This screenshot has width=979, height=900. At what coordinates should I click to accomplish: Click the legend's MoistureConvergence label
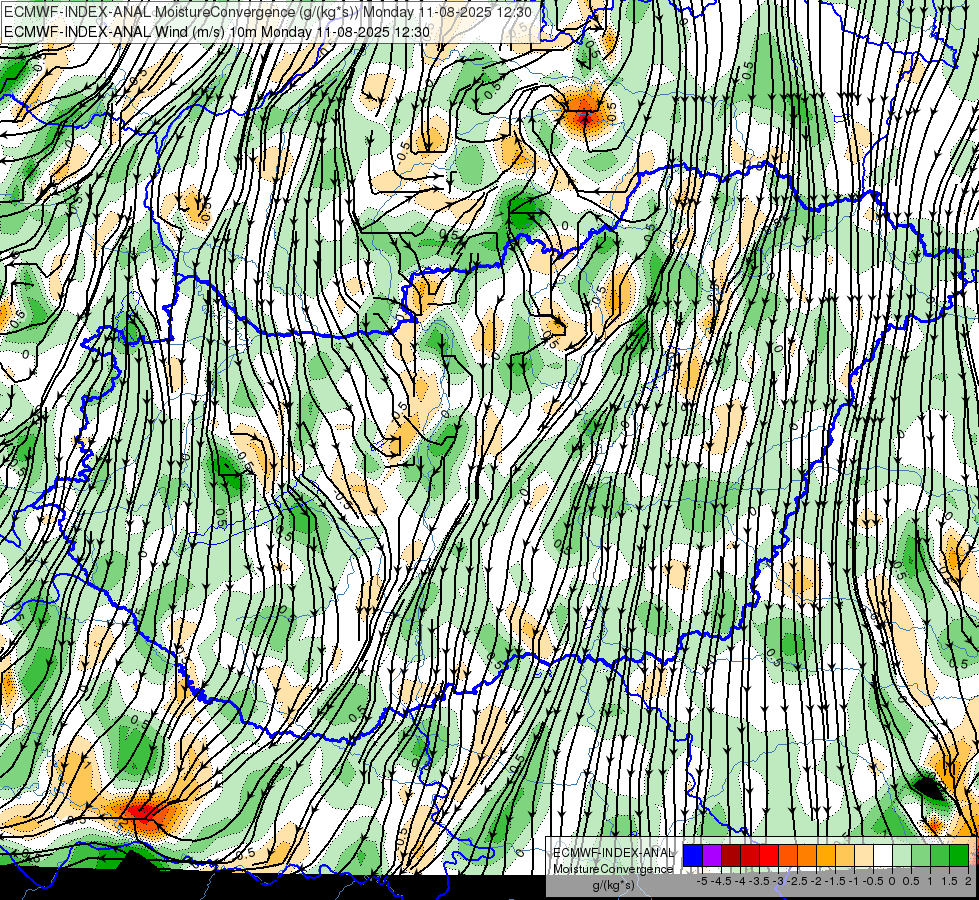[613, 869]
